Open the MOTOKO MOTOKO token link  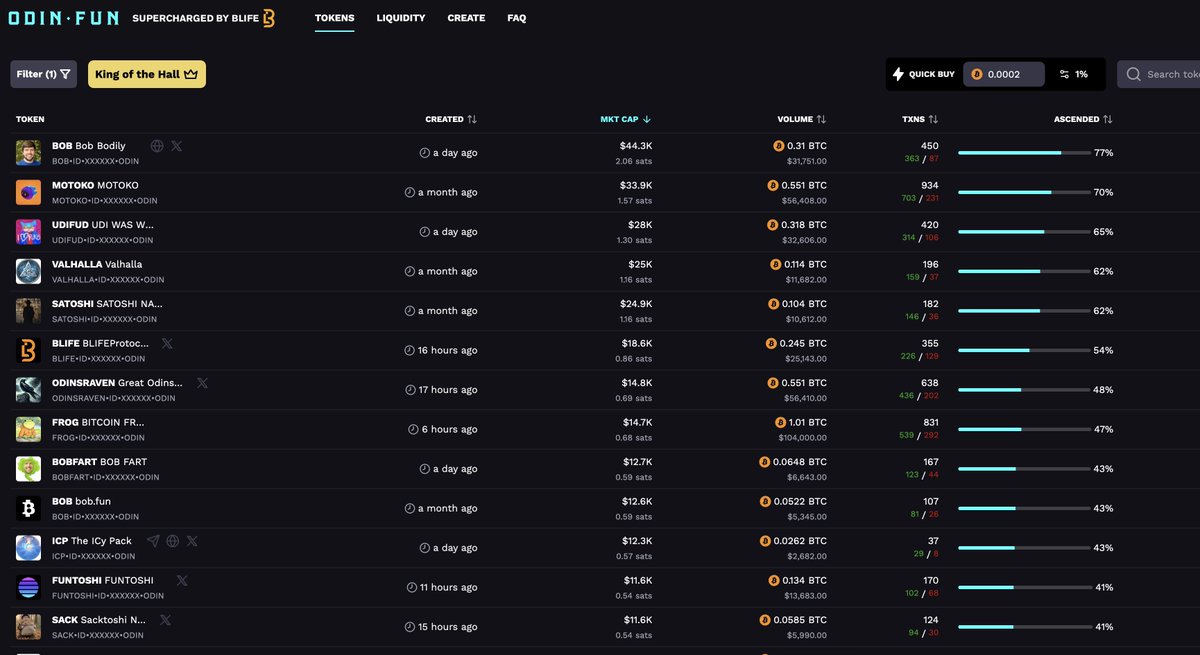coord(95,185)
